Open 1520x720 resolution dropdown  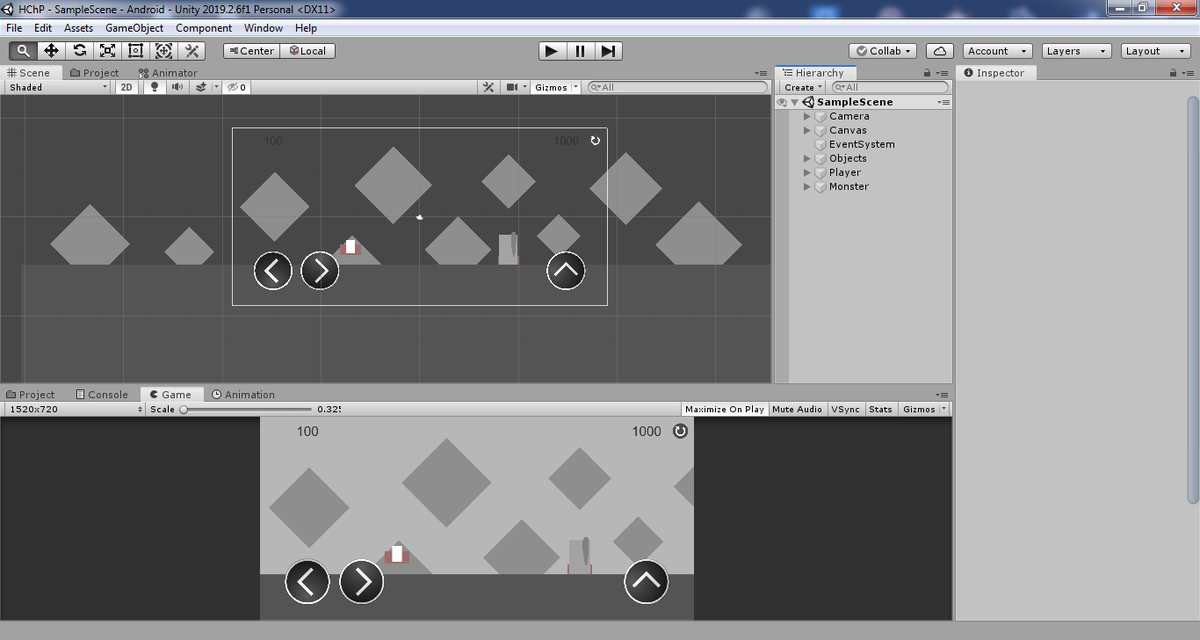[x=75, y=409]
